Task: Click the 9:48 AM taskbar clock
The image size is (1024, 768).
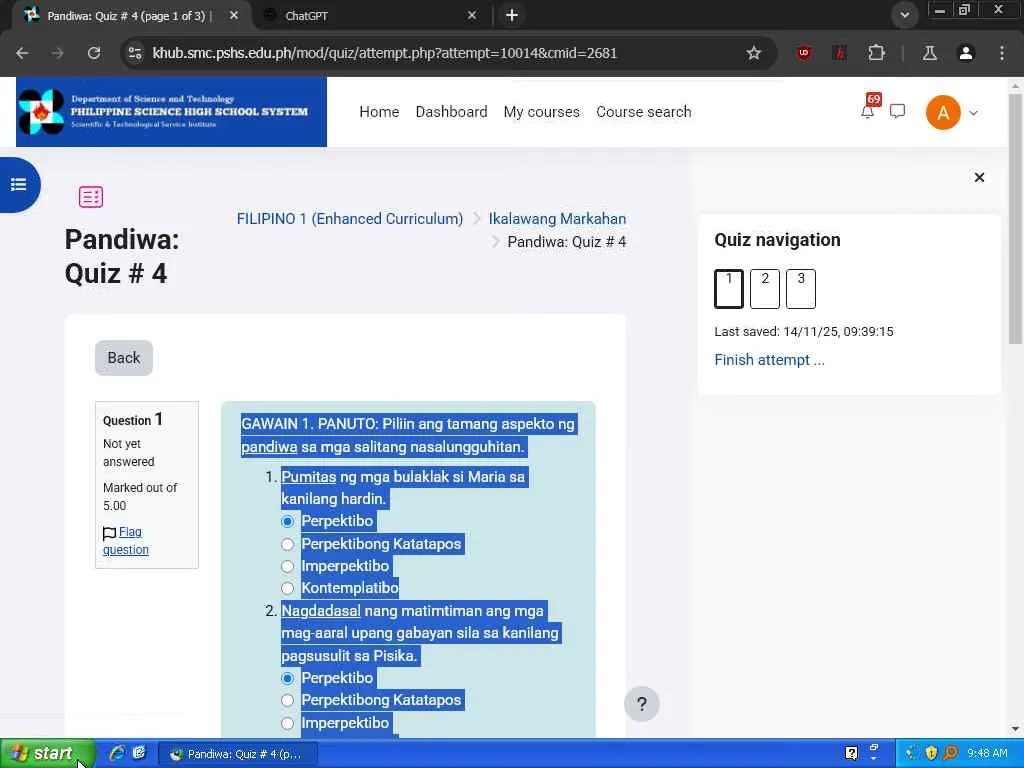Action: pyautogui.click(x=987, y=754)
